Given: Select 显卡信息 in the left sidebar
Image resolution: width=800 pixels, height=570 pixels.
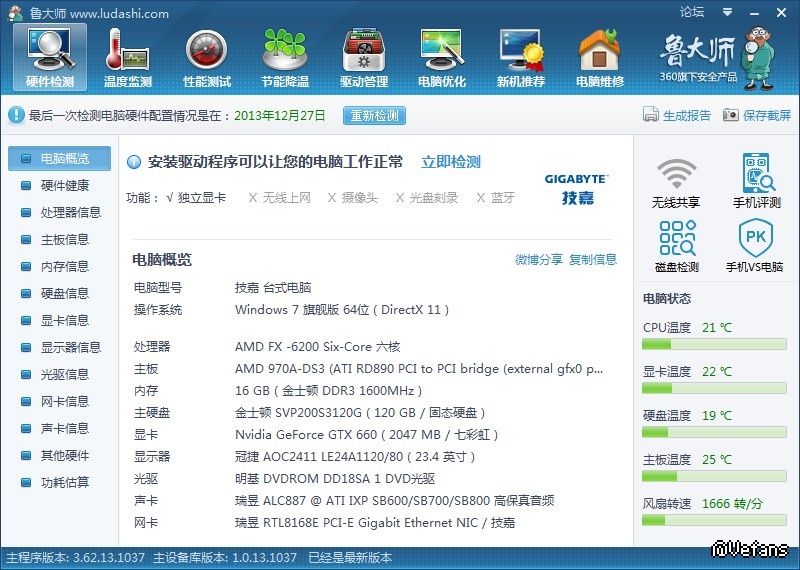Looking at the screenshot, I should pyautogui.click(x=64, y=320).
